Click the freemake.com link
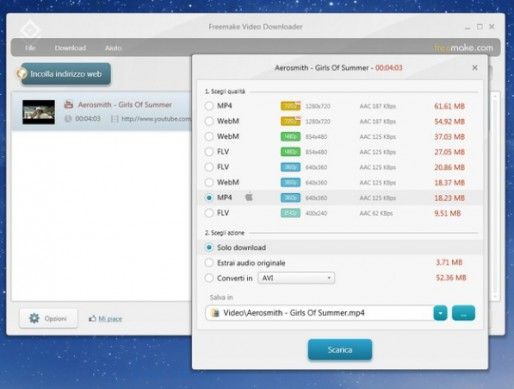Viewport: 514px width, 389px height. tap(463, 48)
